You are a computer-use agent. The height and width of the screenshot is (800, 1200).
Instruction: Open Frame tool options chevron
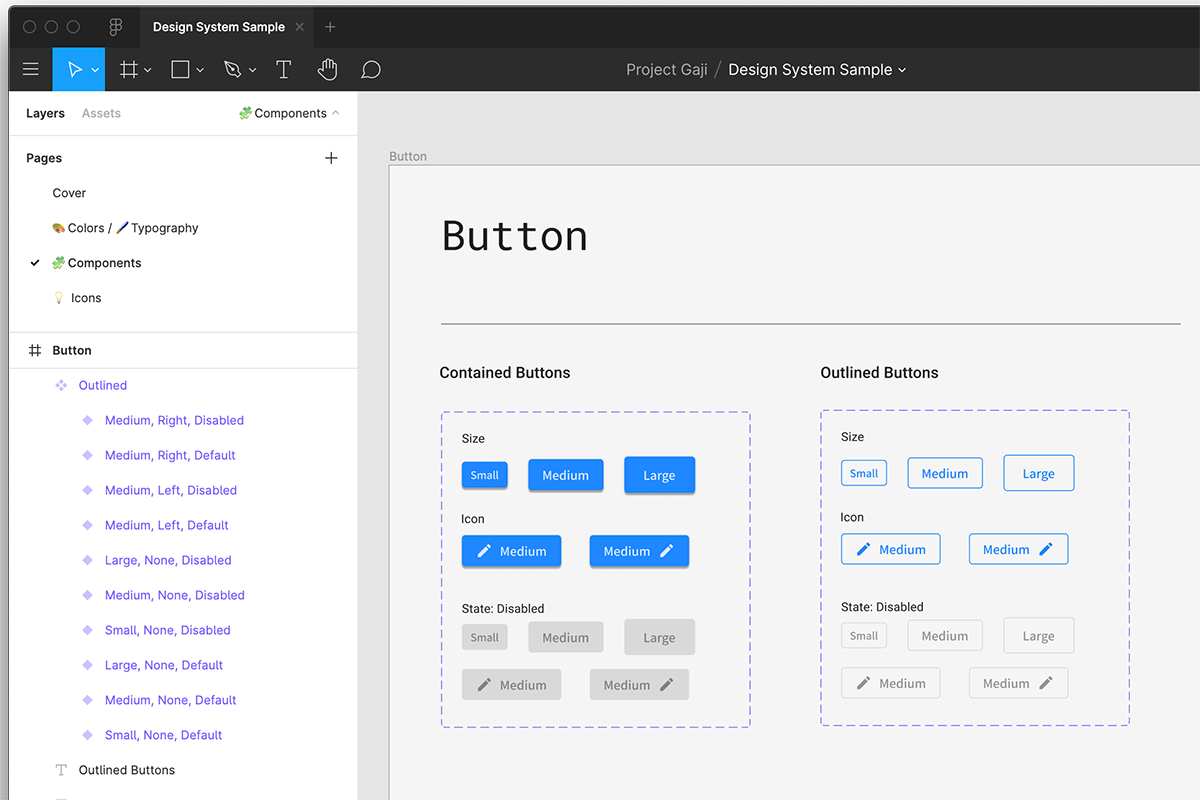148,70
